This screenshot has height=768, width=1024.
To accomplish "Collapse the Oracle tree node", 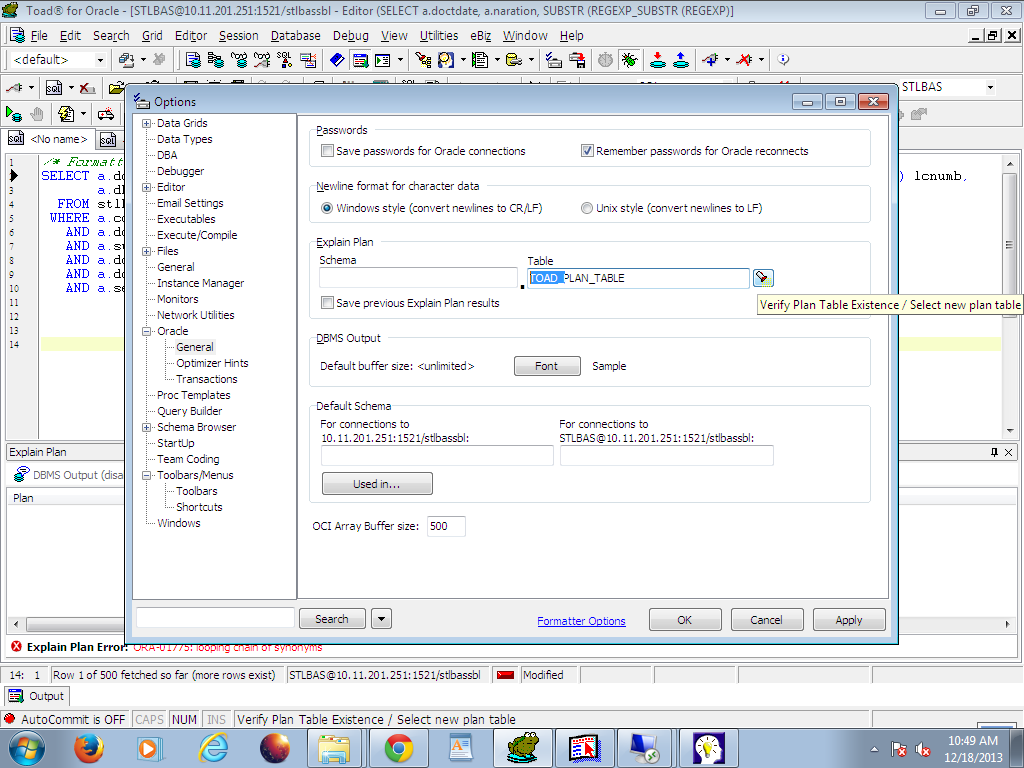I will coord(146,332).
